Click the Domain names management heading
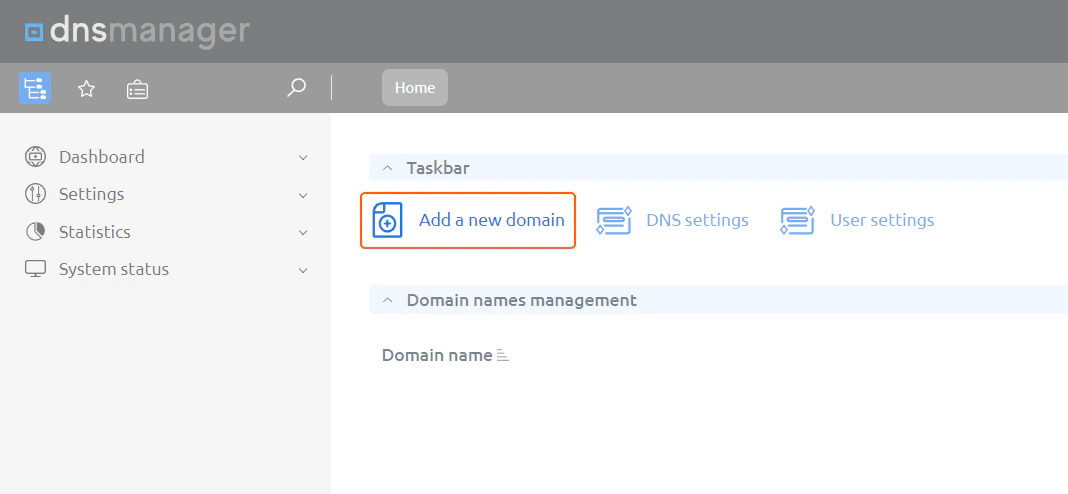1068x494 pixels. click(x=522, y=300)
